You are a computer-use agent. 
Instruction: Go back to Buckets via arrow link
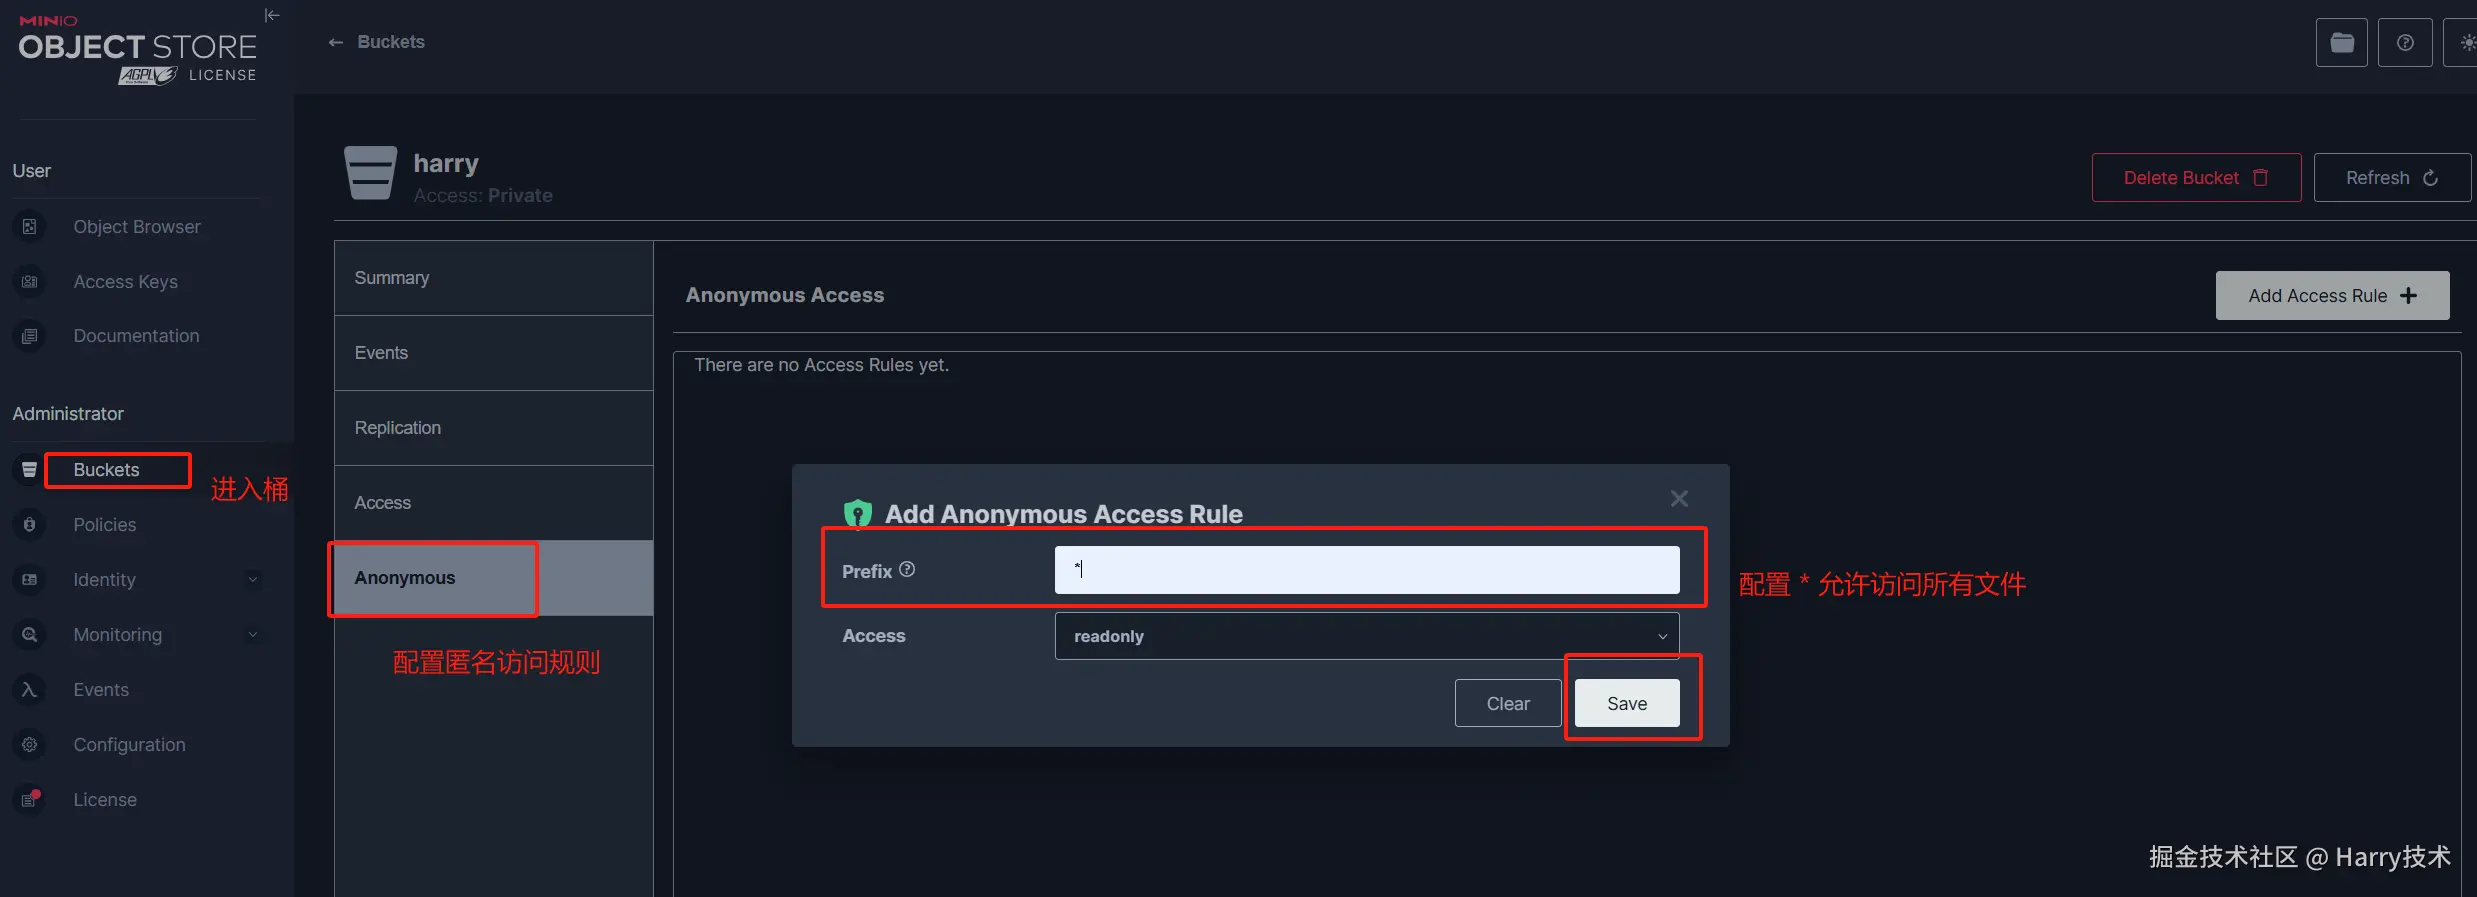[x=336, y=42]
